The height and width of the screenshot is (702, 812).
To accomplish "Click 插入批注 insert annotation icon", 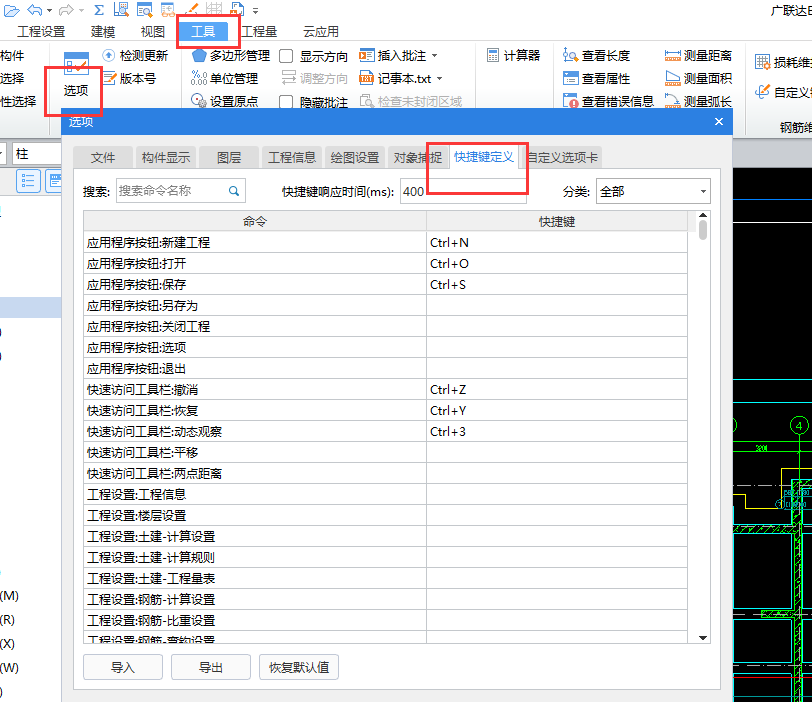I will (367, 55).
